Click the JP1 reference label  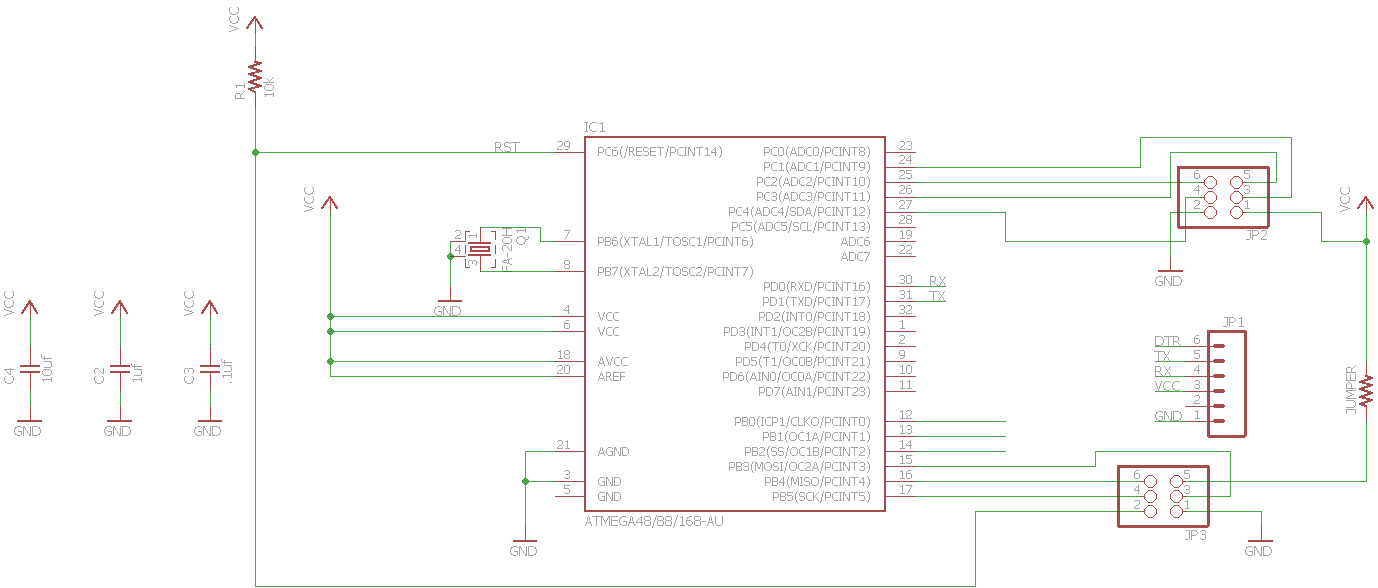[x=1233, y=323]
